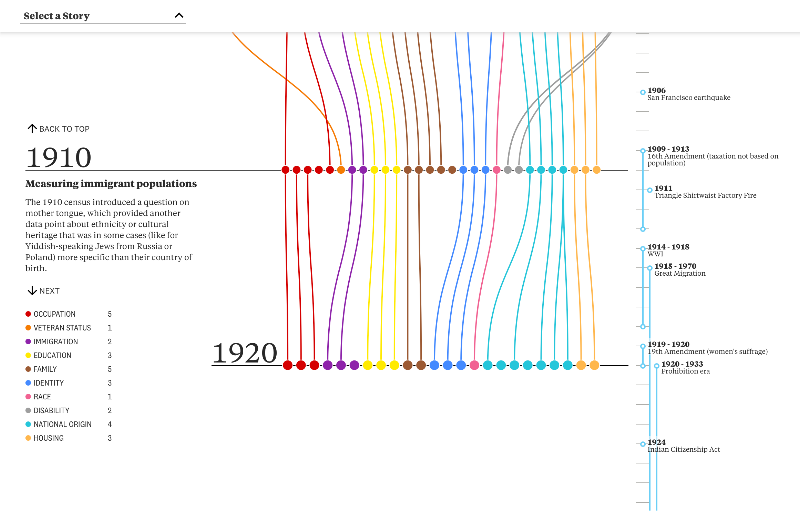
Task: Click the orange Housing legend dot
Action: click(x=28, y=438)
